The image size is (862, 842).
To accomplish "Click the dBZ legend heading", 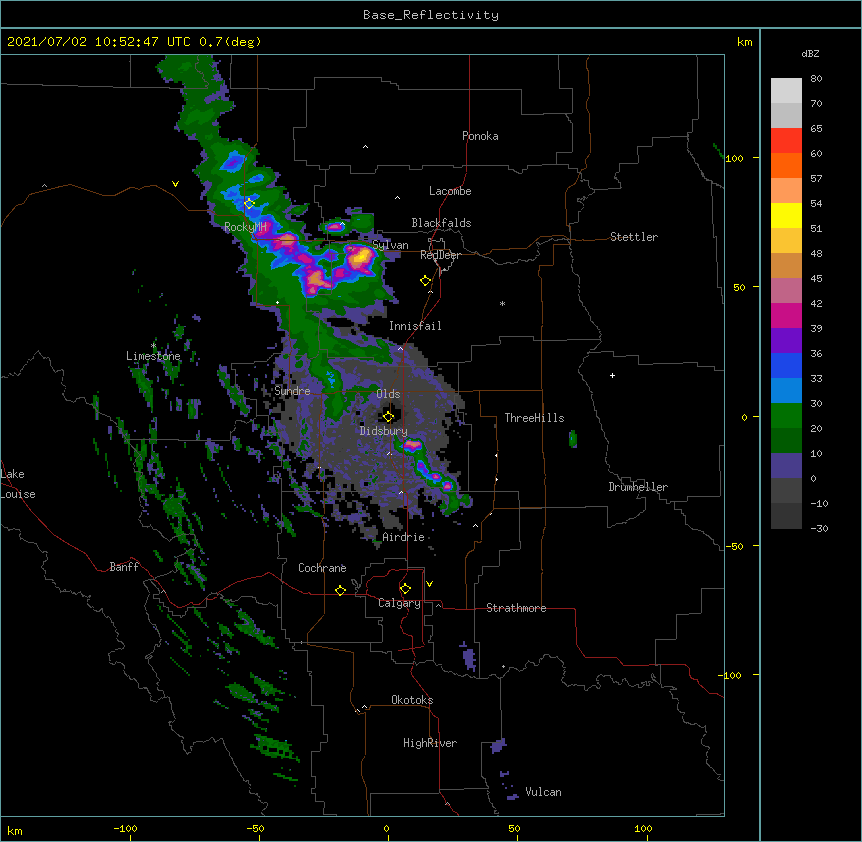I will point(810,54).
